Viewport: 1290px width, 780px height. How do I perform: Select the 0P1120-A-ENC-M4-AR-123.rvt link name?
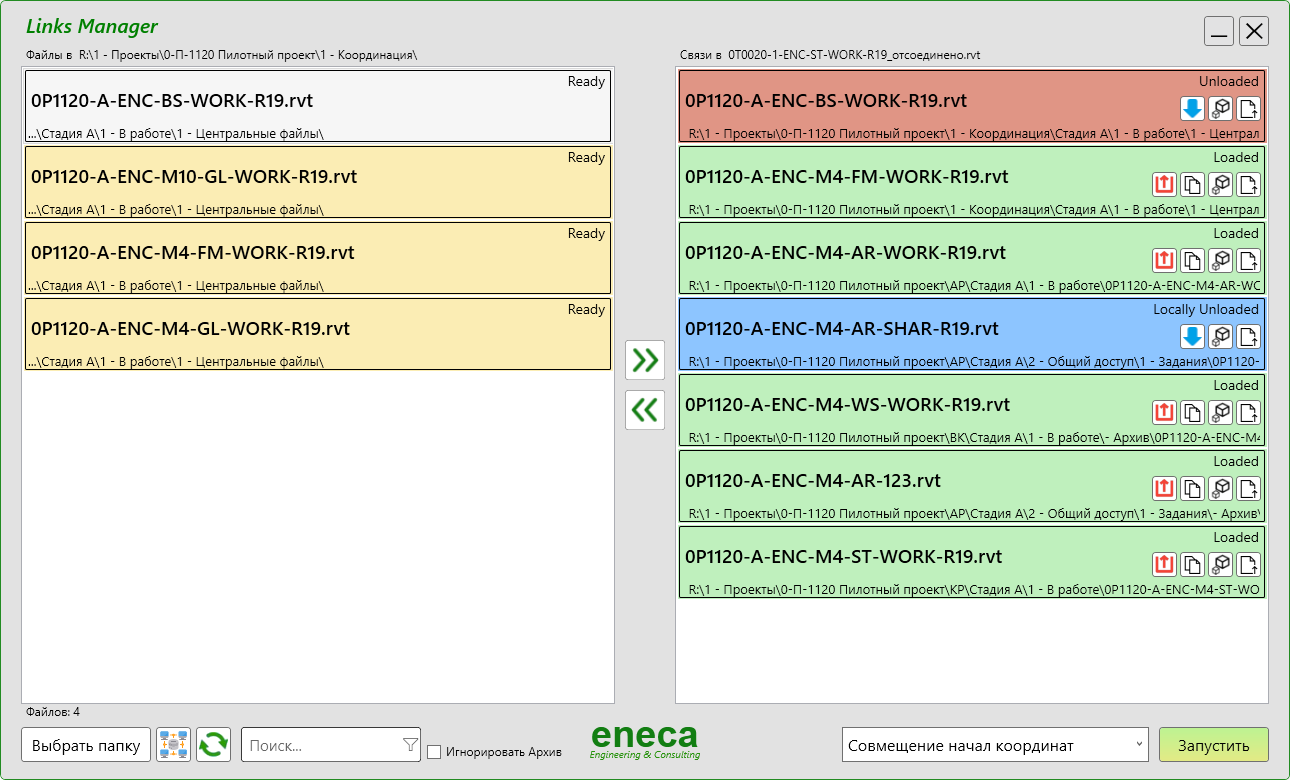click(x=813, y=481)
